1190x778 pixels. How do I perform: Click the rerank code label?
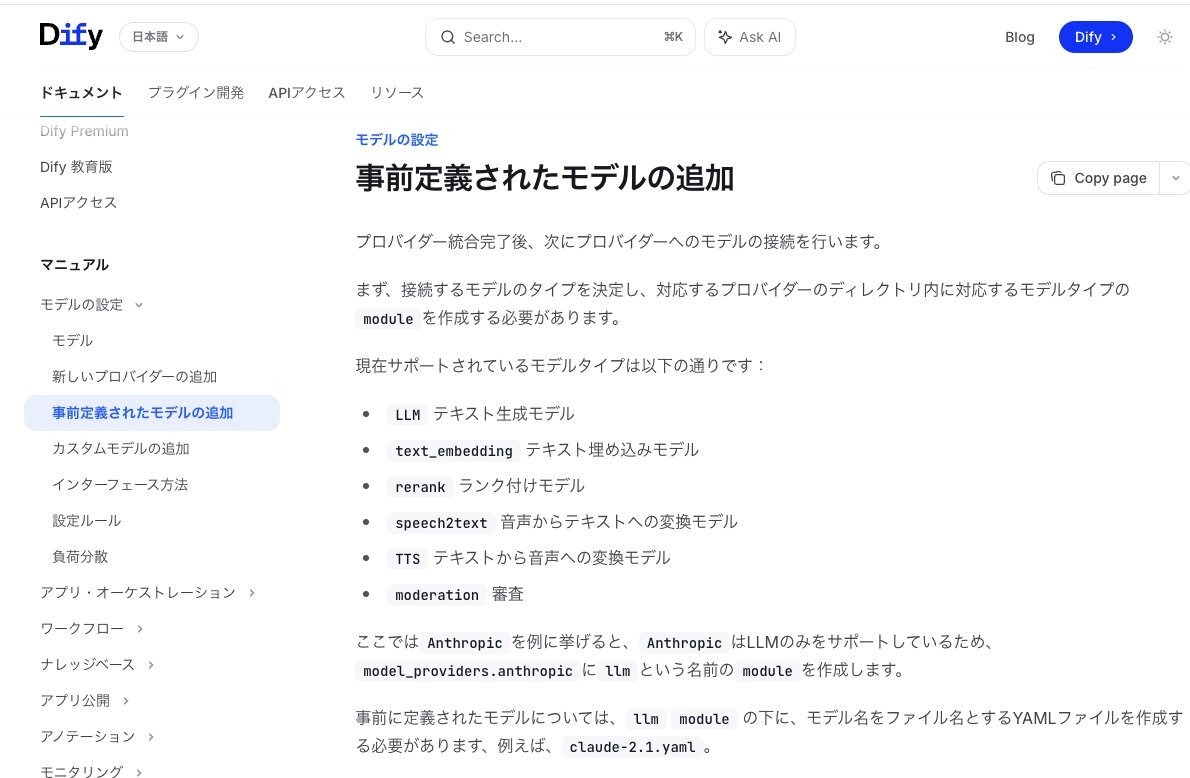[x=420, y=487]
